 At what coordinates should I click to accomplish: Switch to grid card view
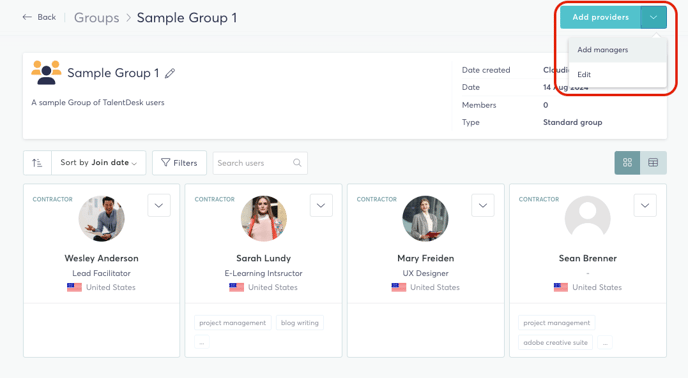[627, 162]
